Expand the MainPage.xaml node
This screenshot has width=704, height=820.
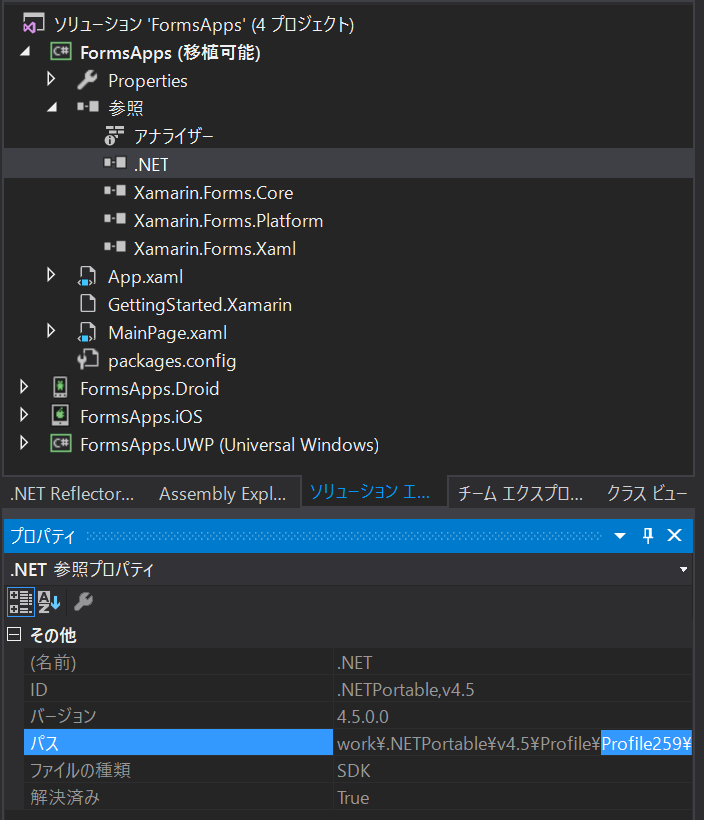(51, 332)
